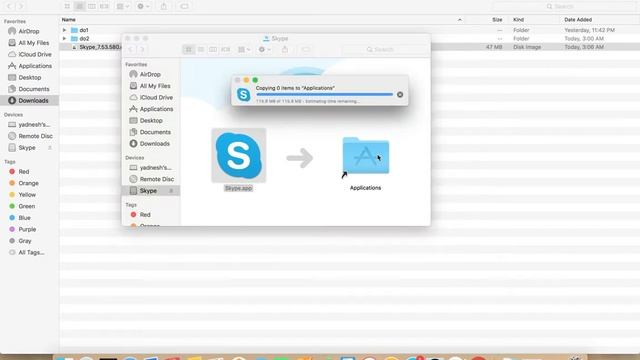Viewport: 640px width, 360px height.
Task: Switch to column view in the Skype window
Action: click(213, 49)
